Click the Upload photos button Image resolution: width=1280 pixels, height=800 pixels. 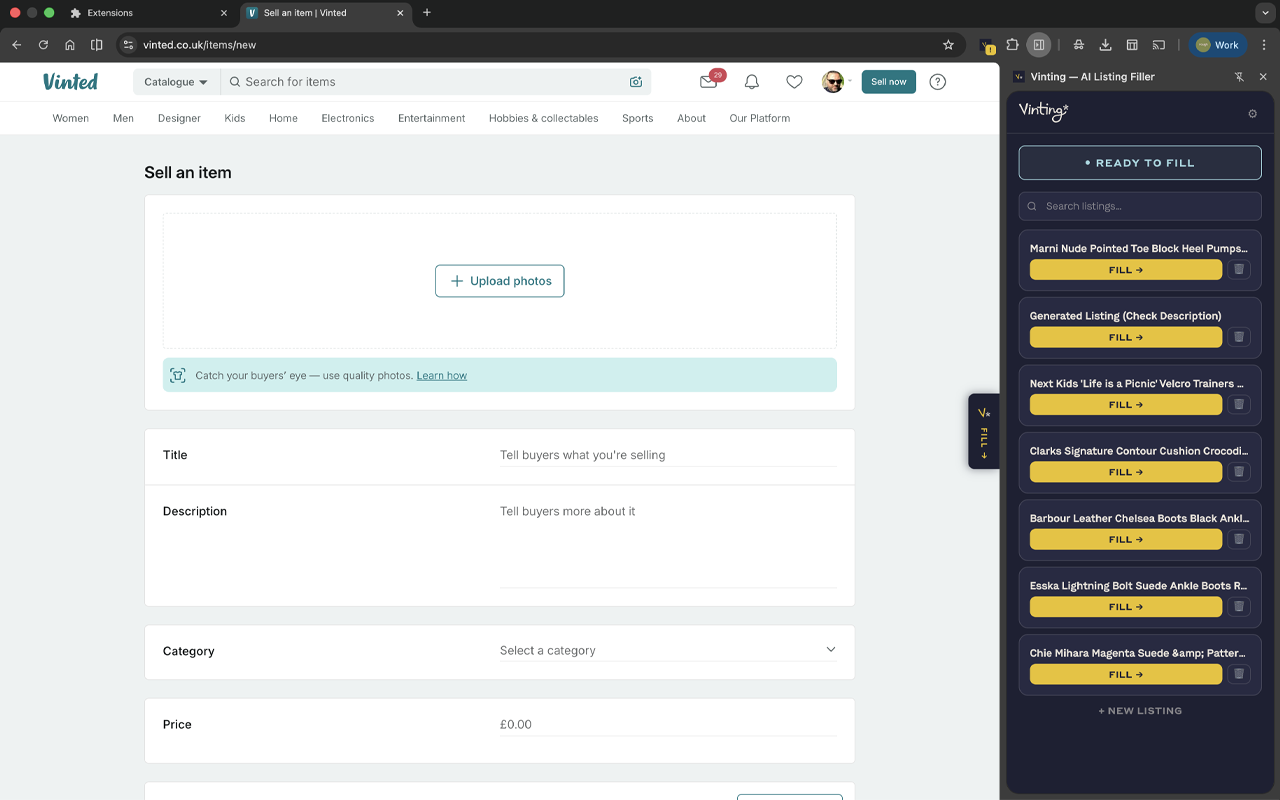coord(499,281)
